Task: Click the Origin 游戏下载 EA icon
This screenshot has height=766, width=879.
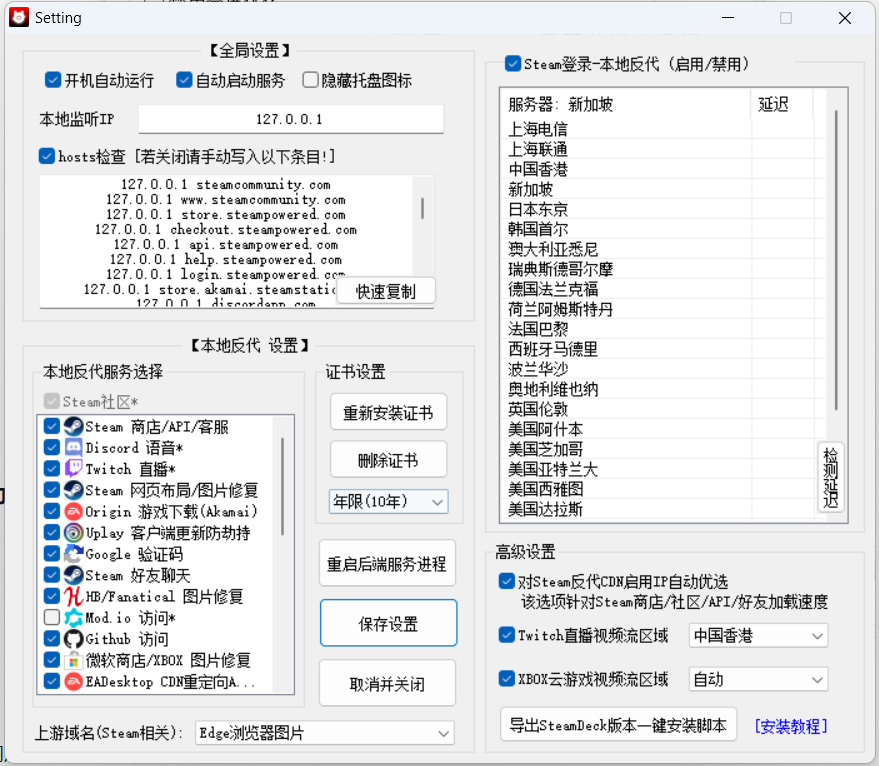Action: pyautogui.click(x=73, y=511)
